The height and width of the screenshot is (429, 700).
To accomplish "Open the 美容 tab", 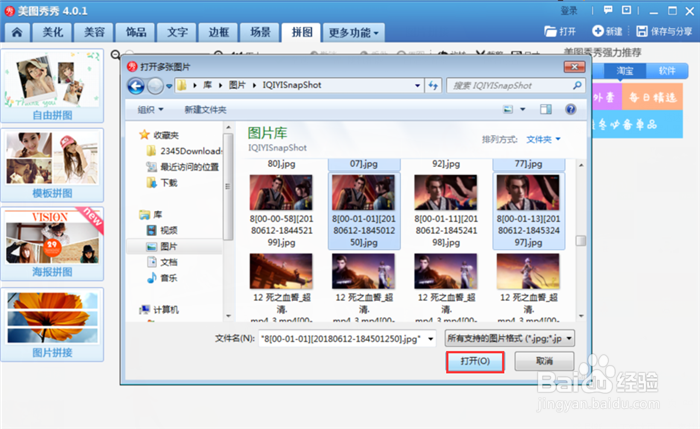I will (94, 32).
